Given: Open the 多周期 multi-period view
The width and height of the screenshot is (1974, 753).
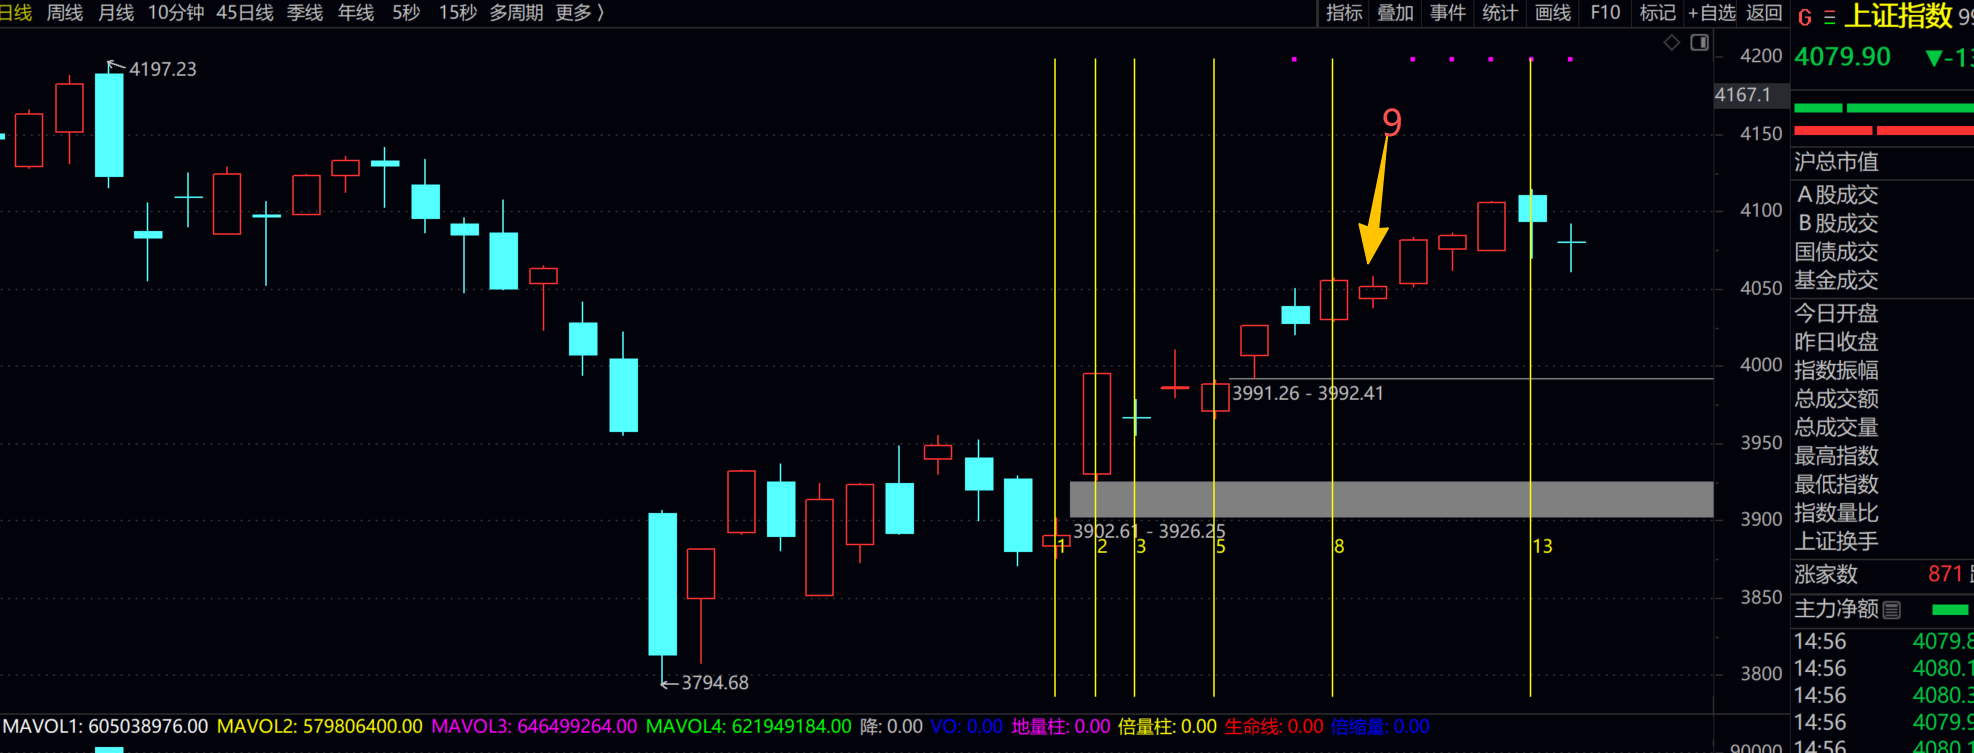Looking at the screenshot, I should point(516,13).
